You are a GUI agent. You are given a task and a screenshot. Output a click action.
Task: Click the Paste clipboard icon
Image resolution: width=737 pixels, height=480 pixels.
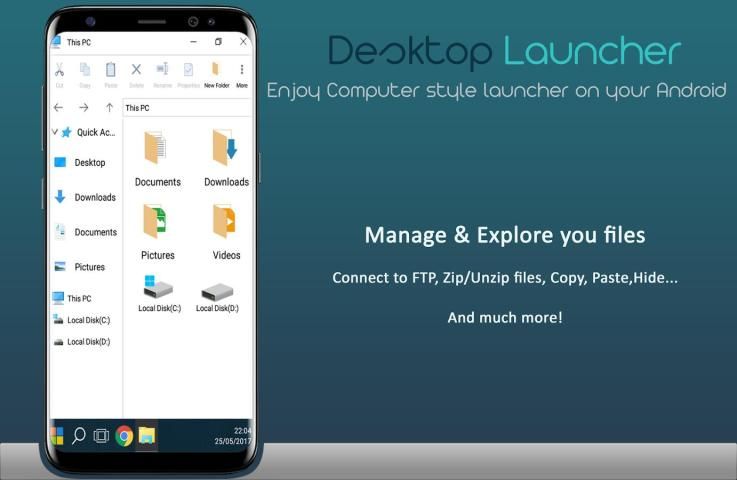[x=110, y=72]
